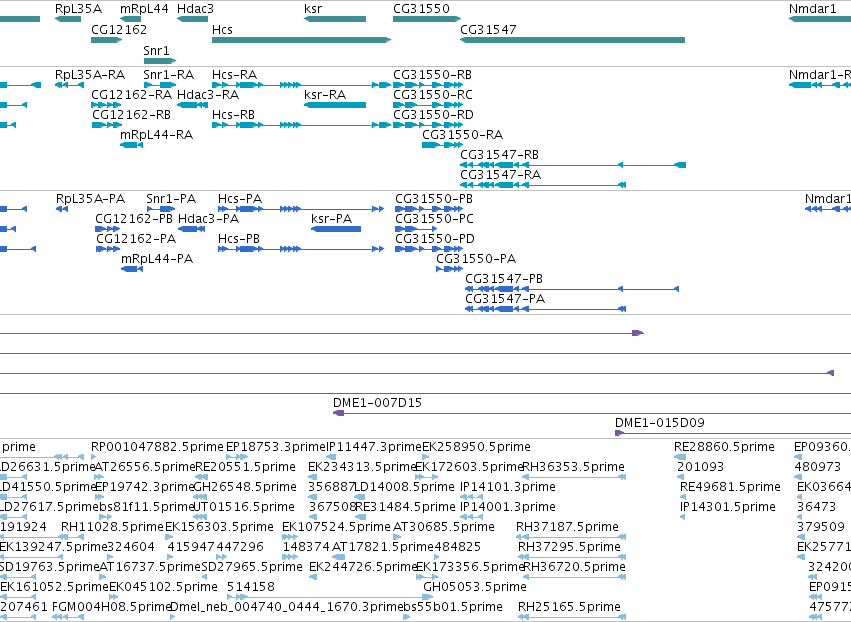Select the ksr gene bar
This screenshot has height=622, width=851.
335,19
